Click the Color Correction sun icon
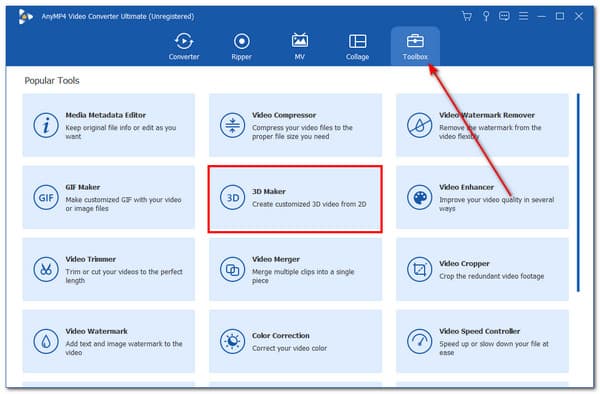 click(x=232, y=341)
